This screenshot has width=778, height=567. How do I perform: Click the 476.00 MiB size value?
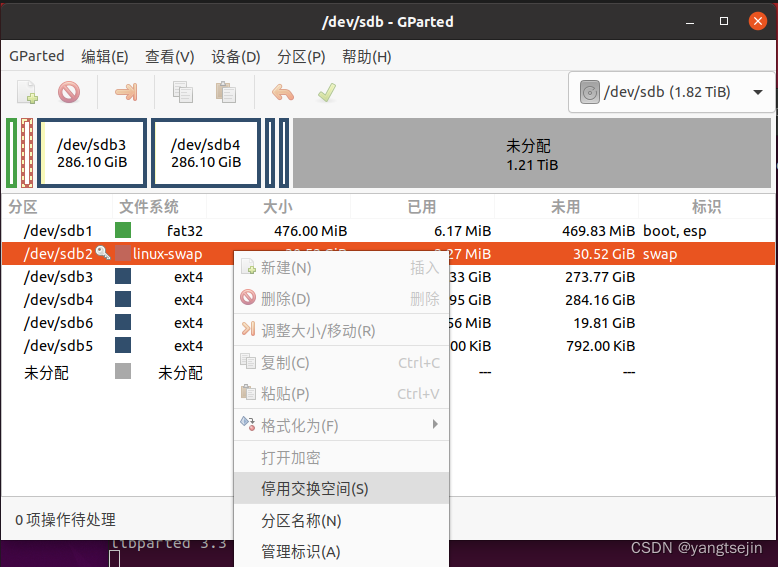[311, 231]
